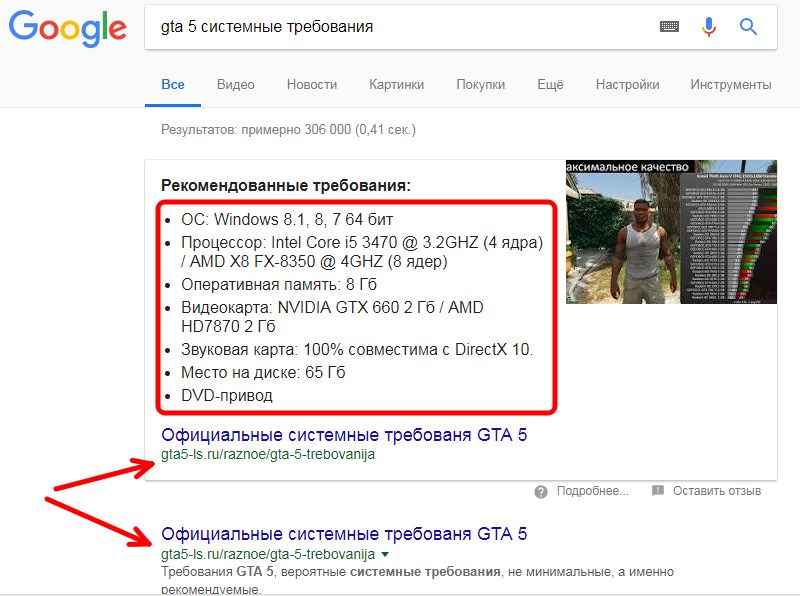Go to the Картинки tab
Viewport: 800px width, 596px height.
click(x=396, y=85)
